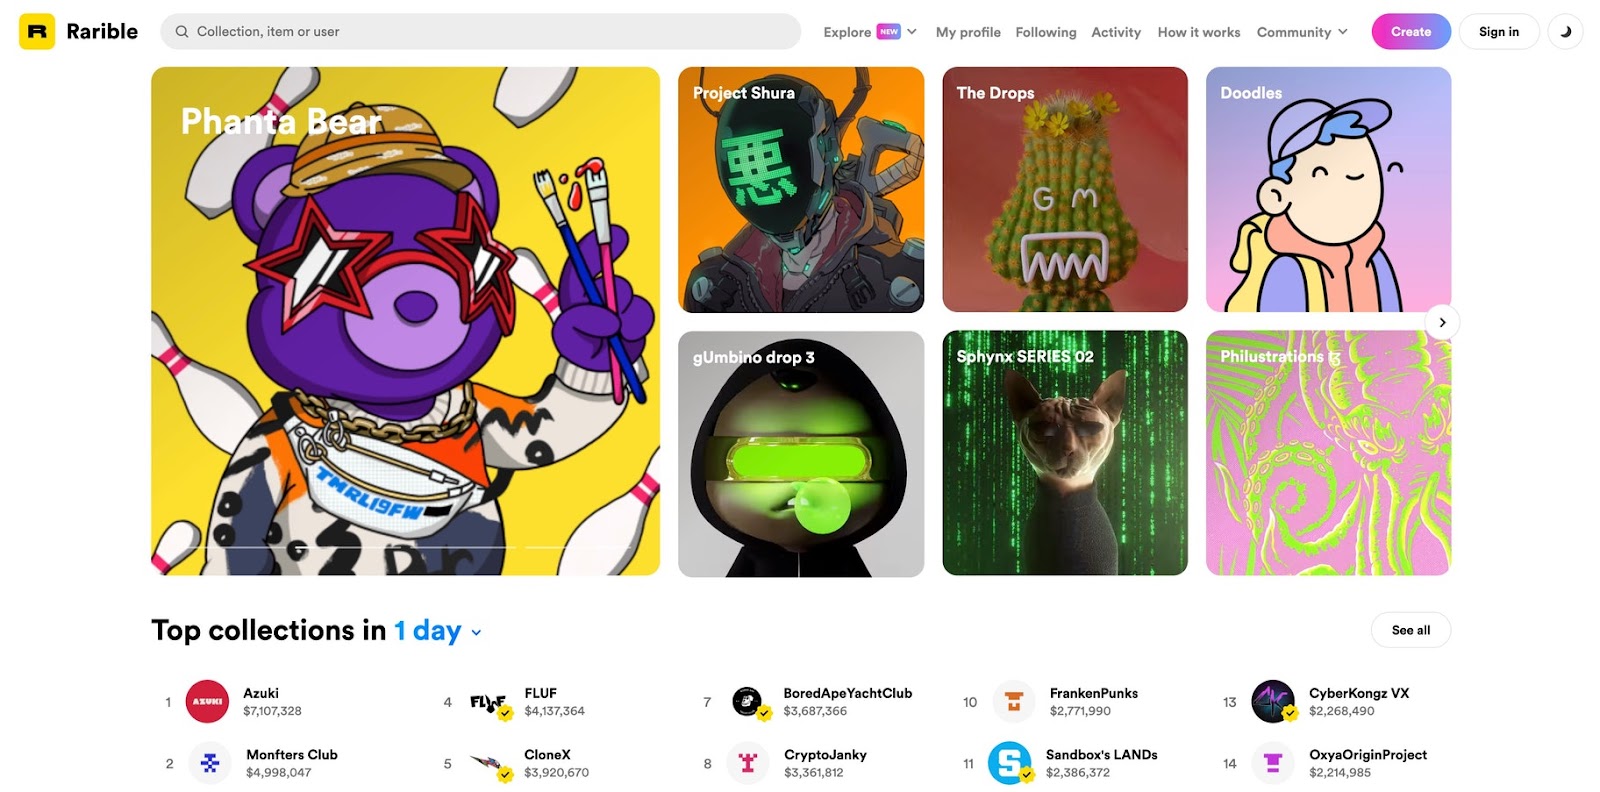Toggle dark mode moon icon
1600x792 pixels.
(x=1565, y=32)
